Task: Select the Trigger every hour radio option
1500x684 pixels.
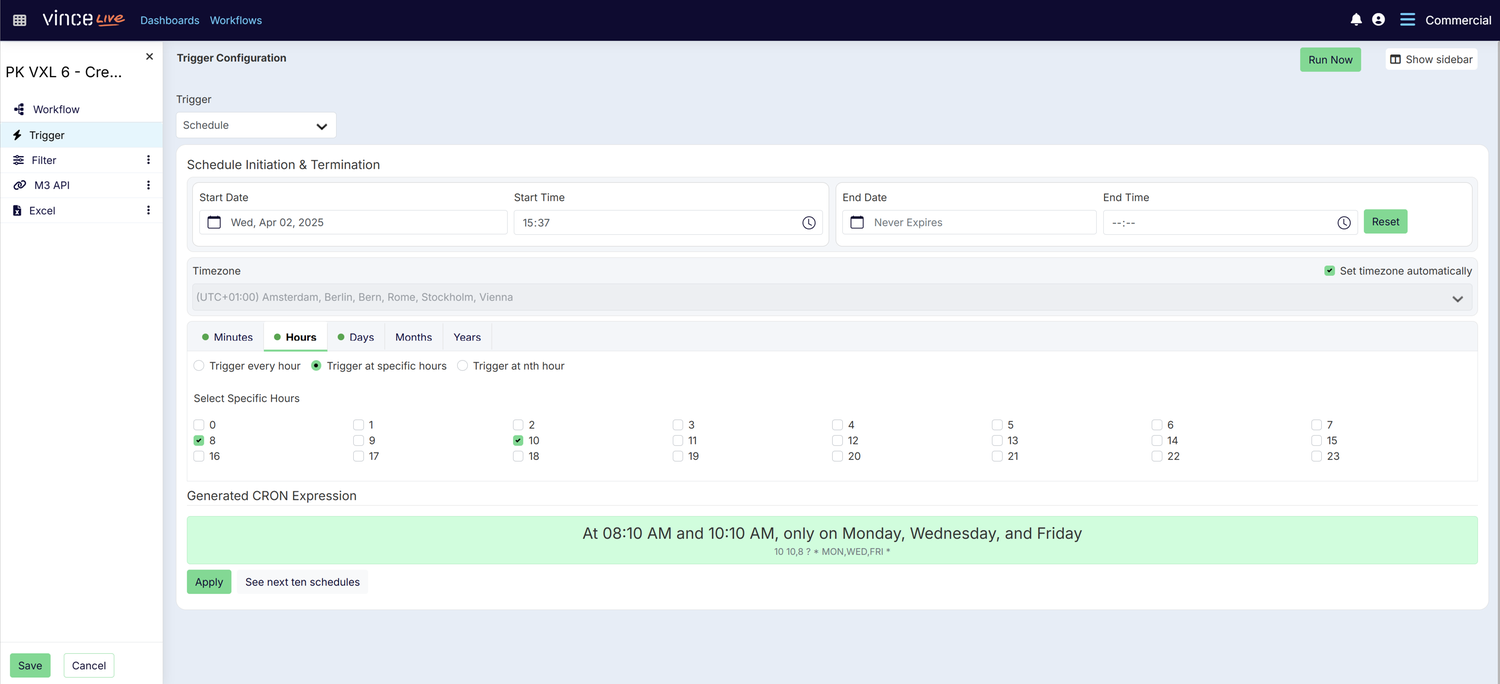Action: tap(198, 365)
